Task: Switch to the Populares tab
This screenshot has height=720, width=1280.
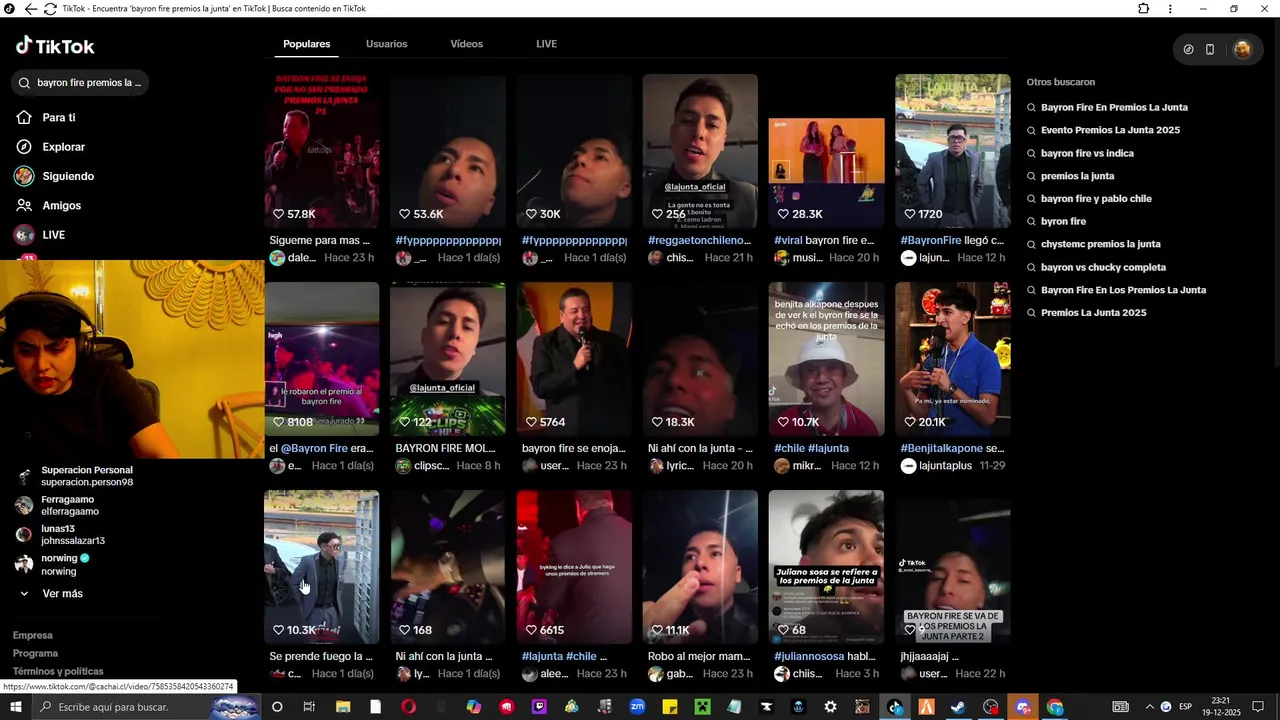Action: coord(306,44)
